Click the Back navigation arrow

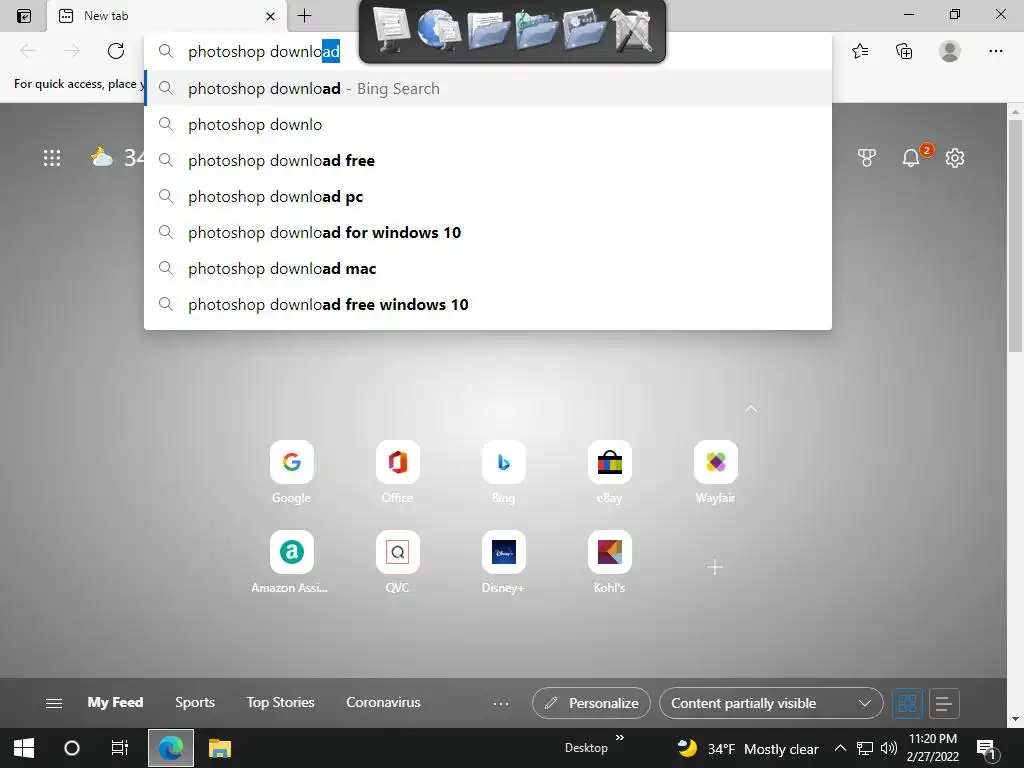pyautogui.click(x=28, y=51)
